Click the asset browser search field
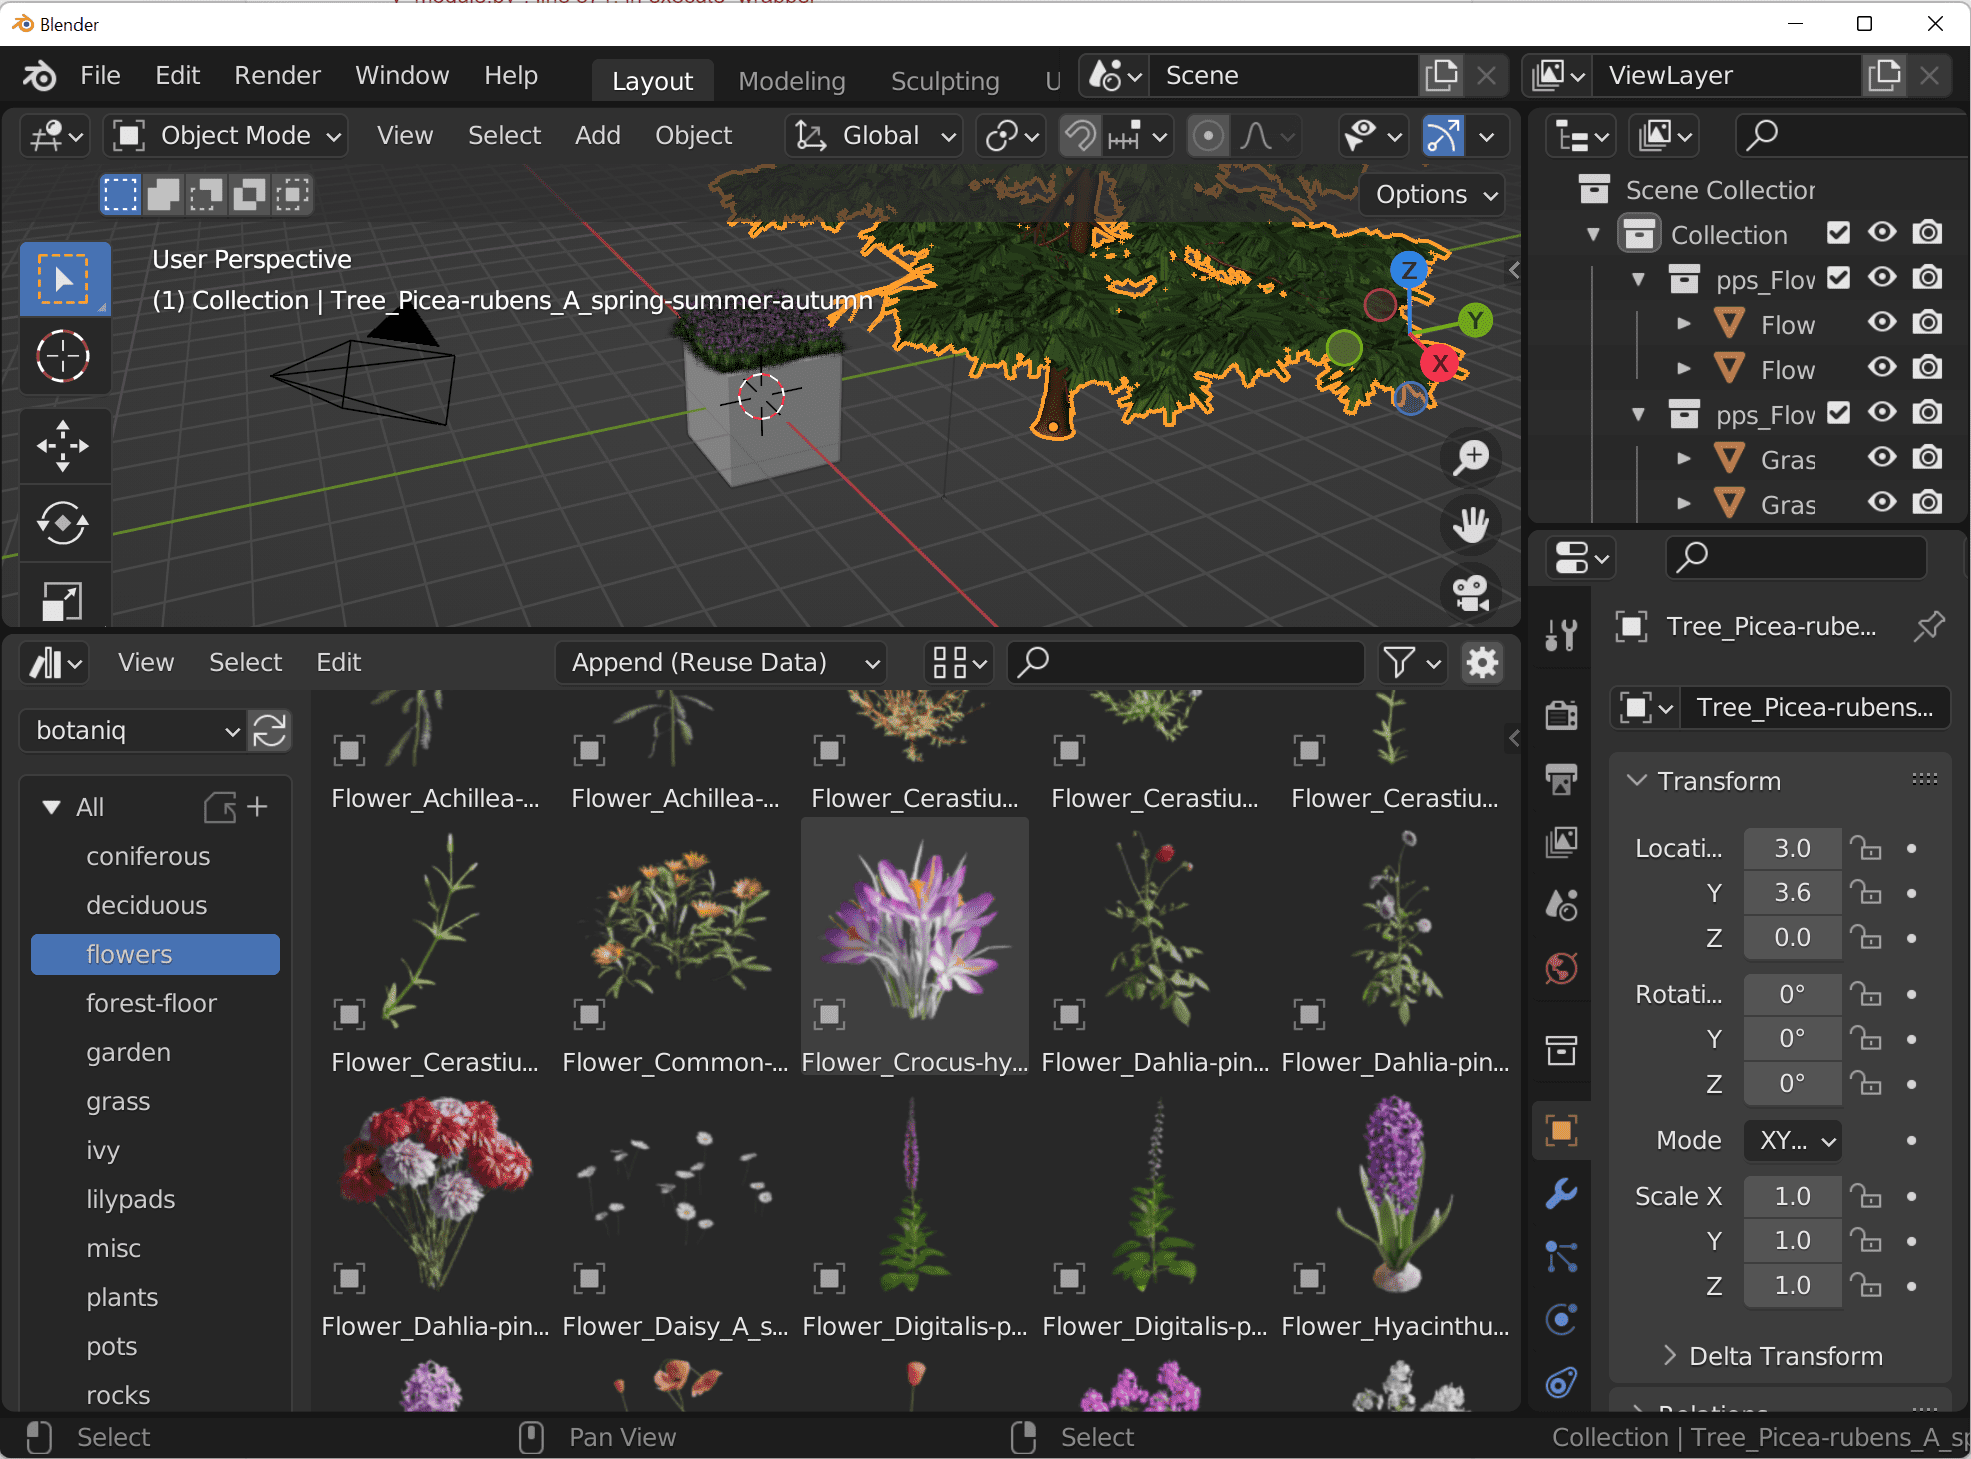 pyautogui.click(x=1187, y=662)
